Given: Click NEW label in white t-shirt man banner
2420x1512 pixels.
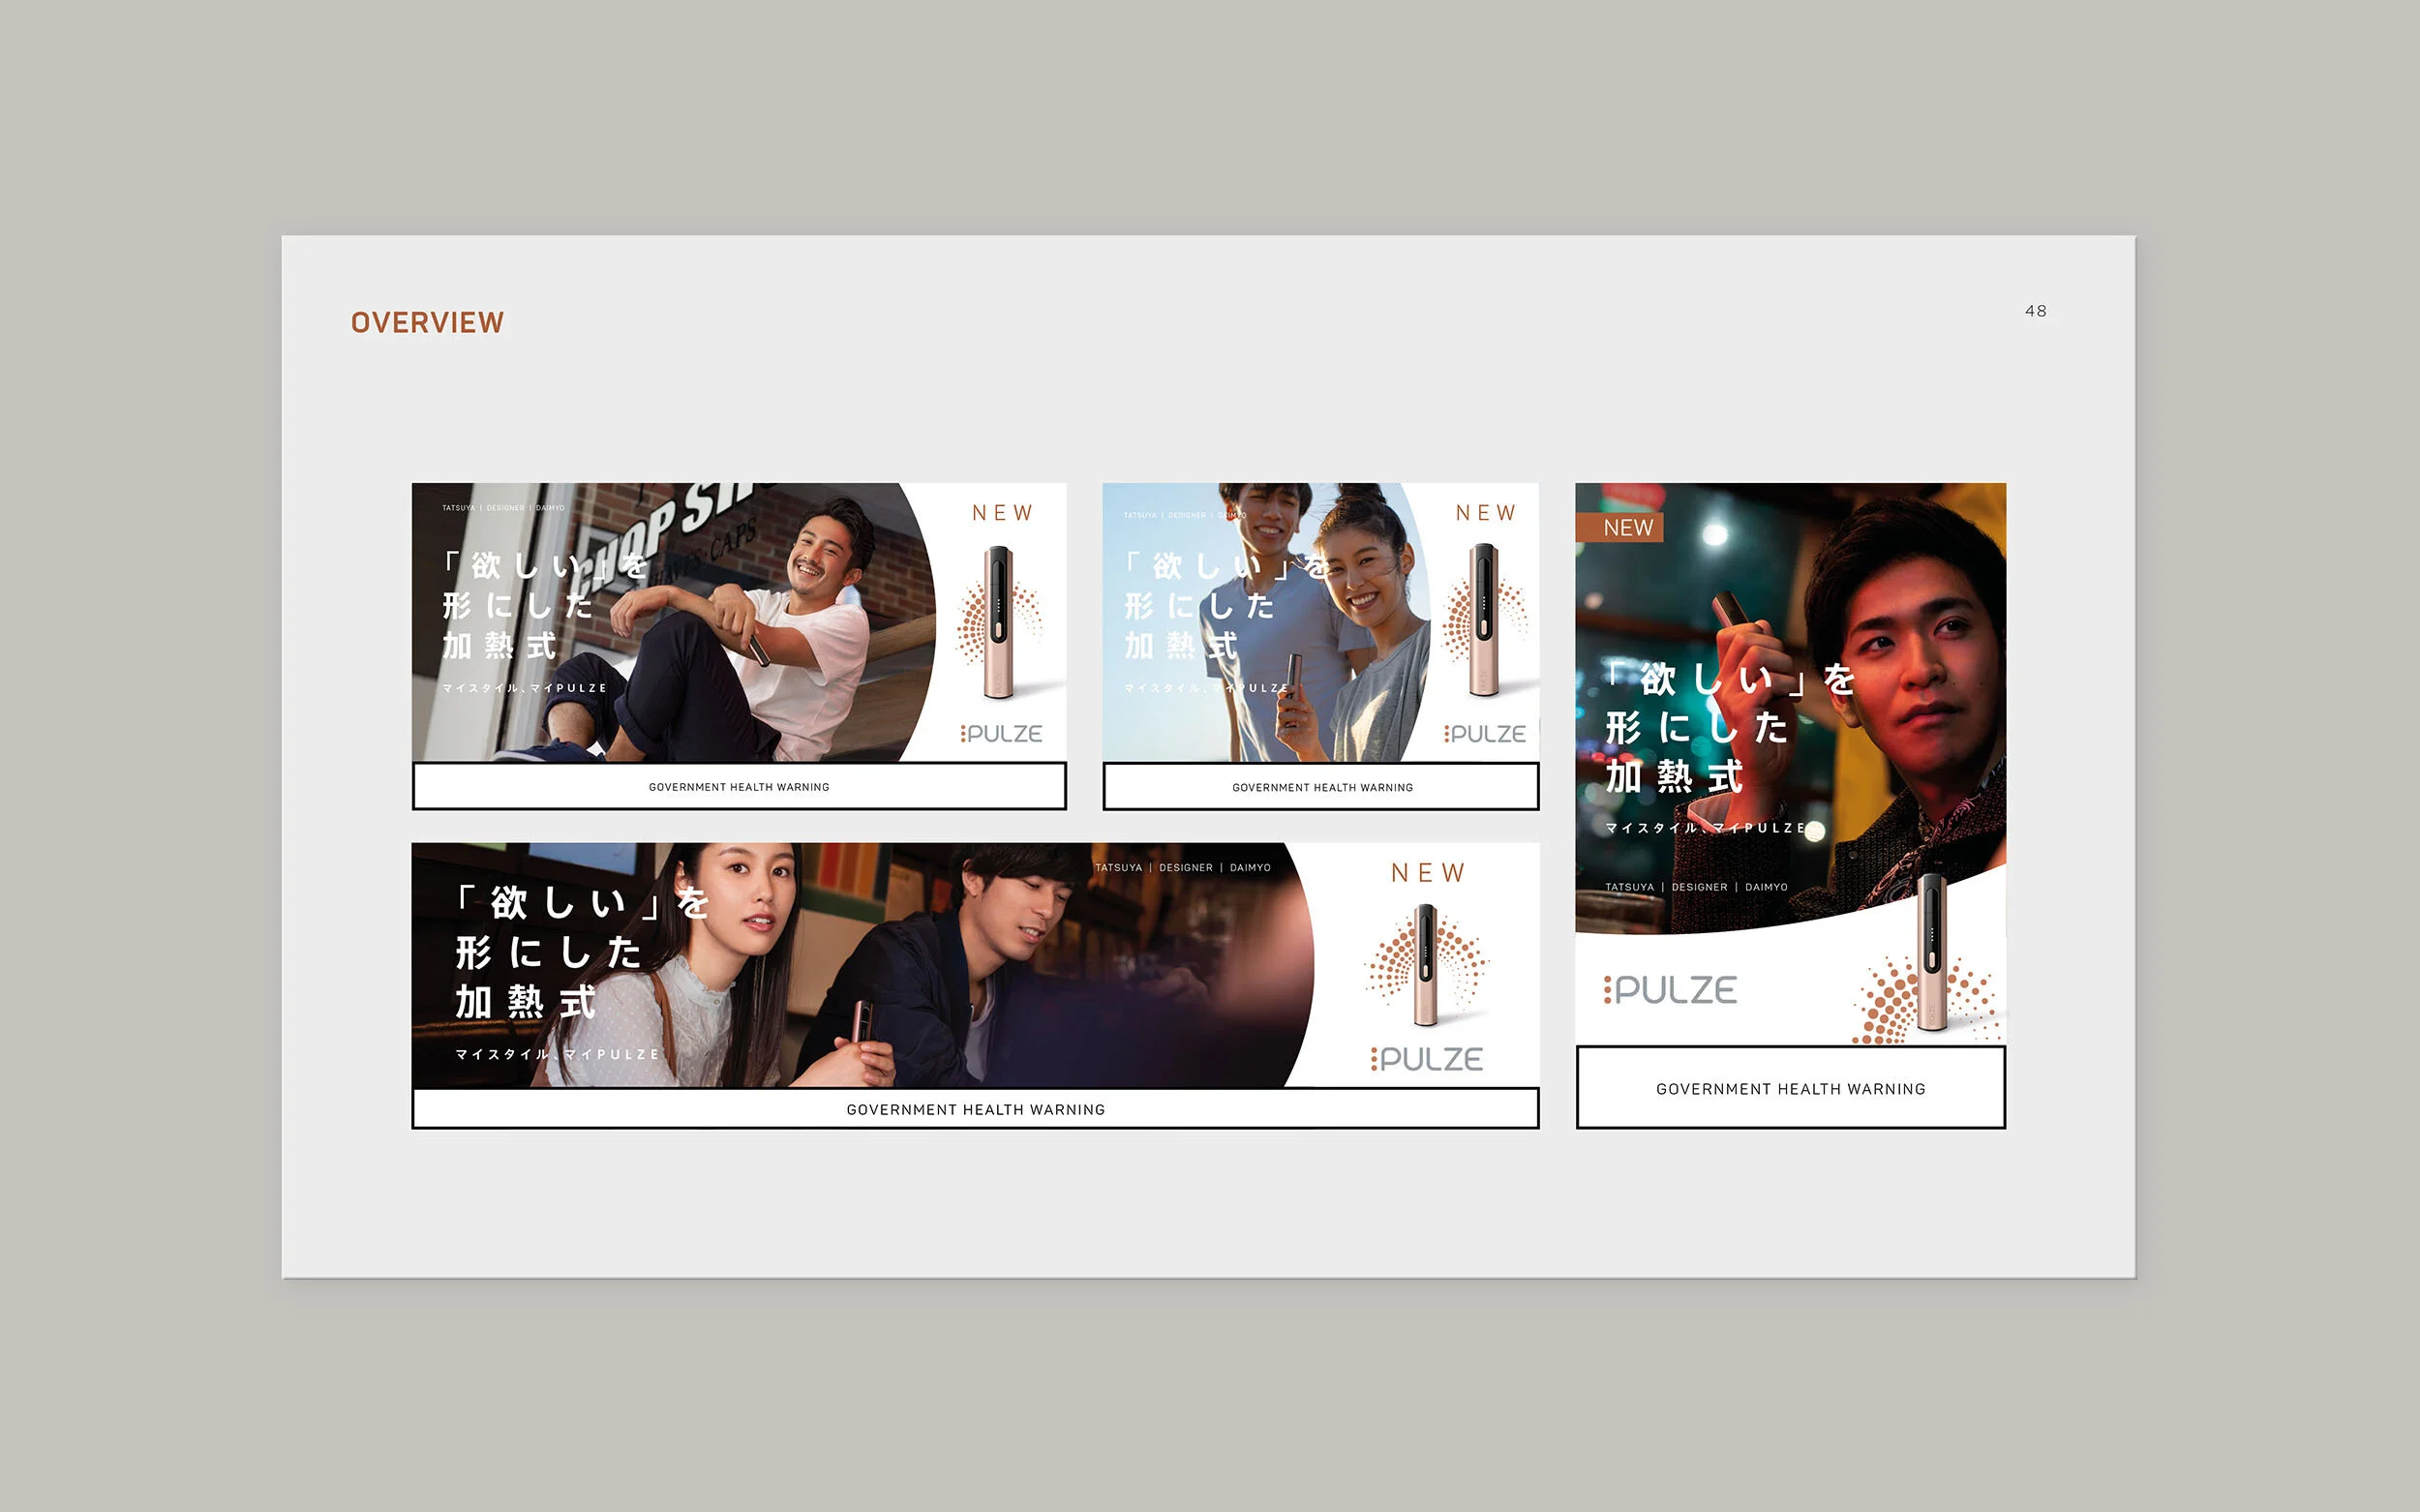Looking at the screenshot, I should tap(1002, 513).
